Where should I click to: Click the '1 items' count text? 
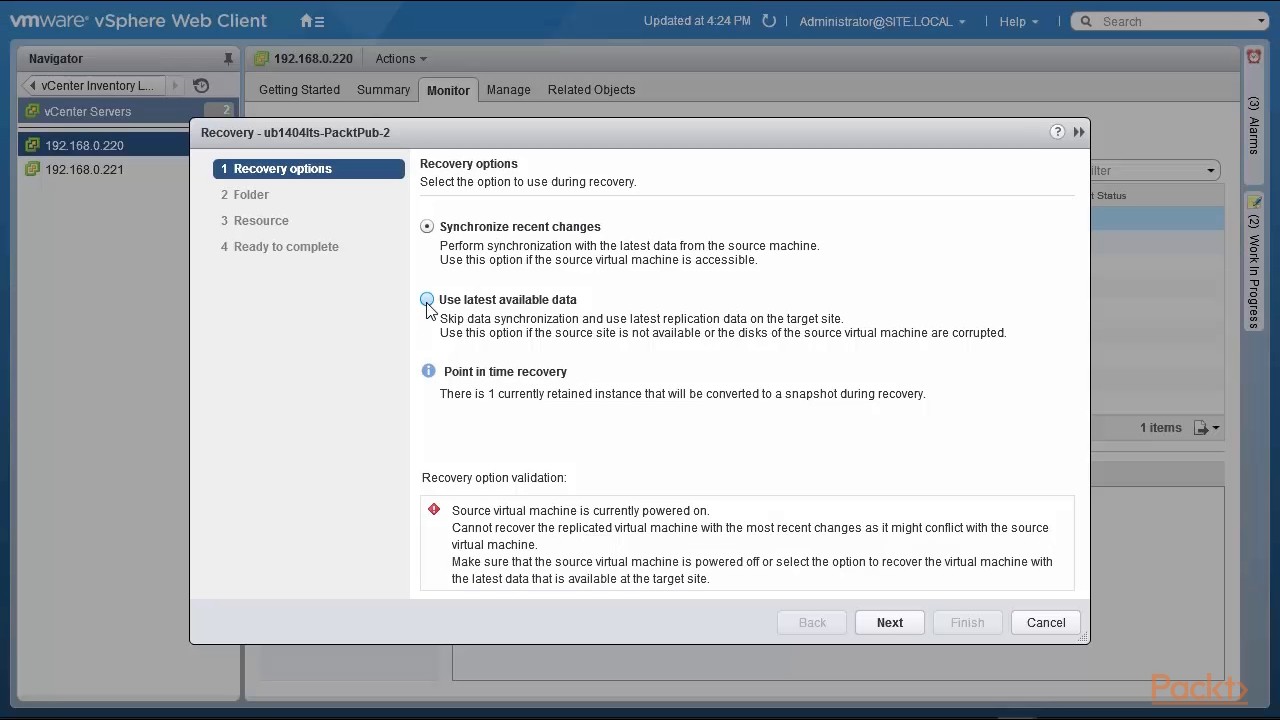(1161, 428)
